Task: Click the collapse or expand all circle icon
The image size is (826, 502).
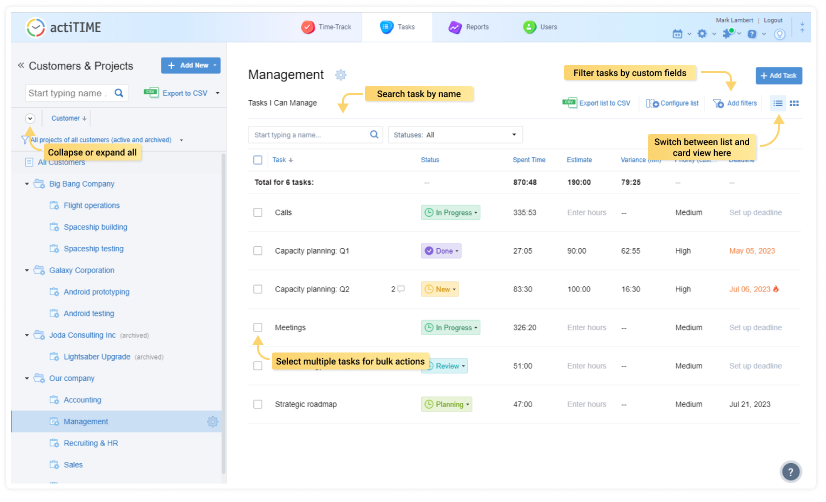Action: (x=30, y=119)
